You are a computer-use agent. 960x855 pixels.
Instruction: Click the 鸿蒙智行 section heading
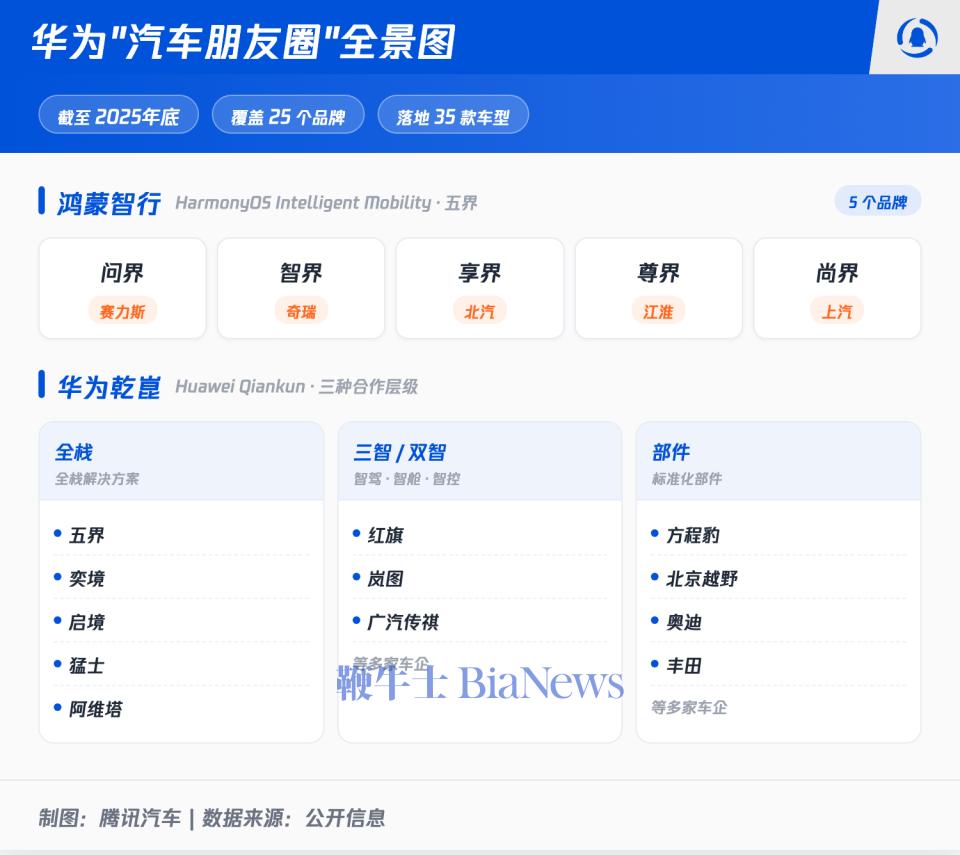click(x=109, y=203)
